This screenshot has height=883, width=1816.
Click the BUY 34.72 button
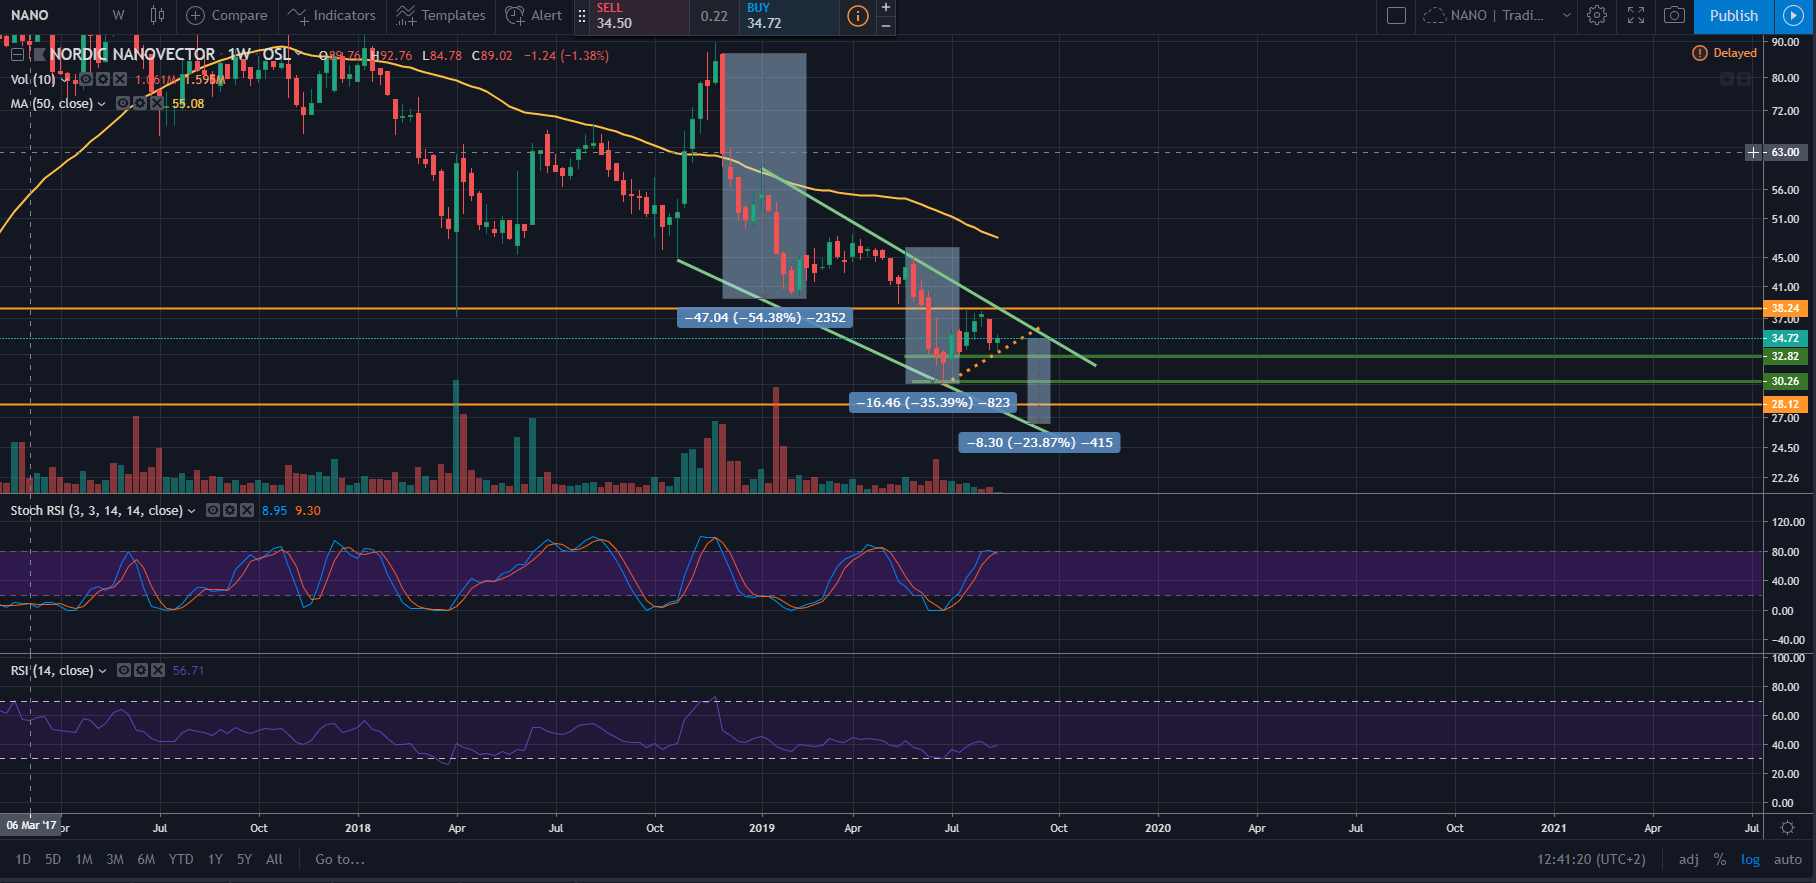790,16
